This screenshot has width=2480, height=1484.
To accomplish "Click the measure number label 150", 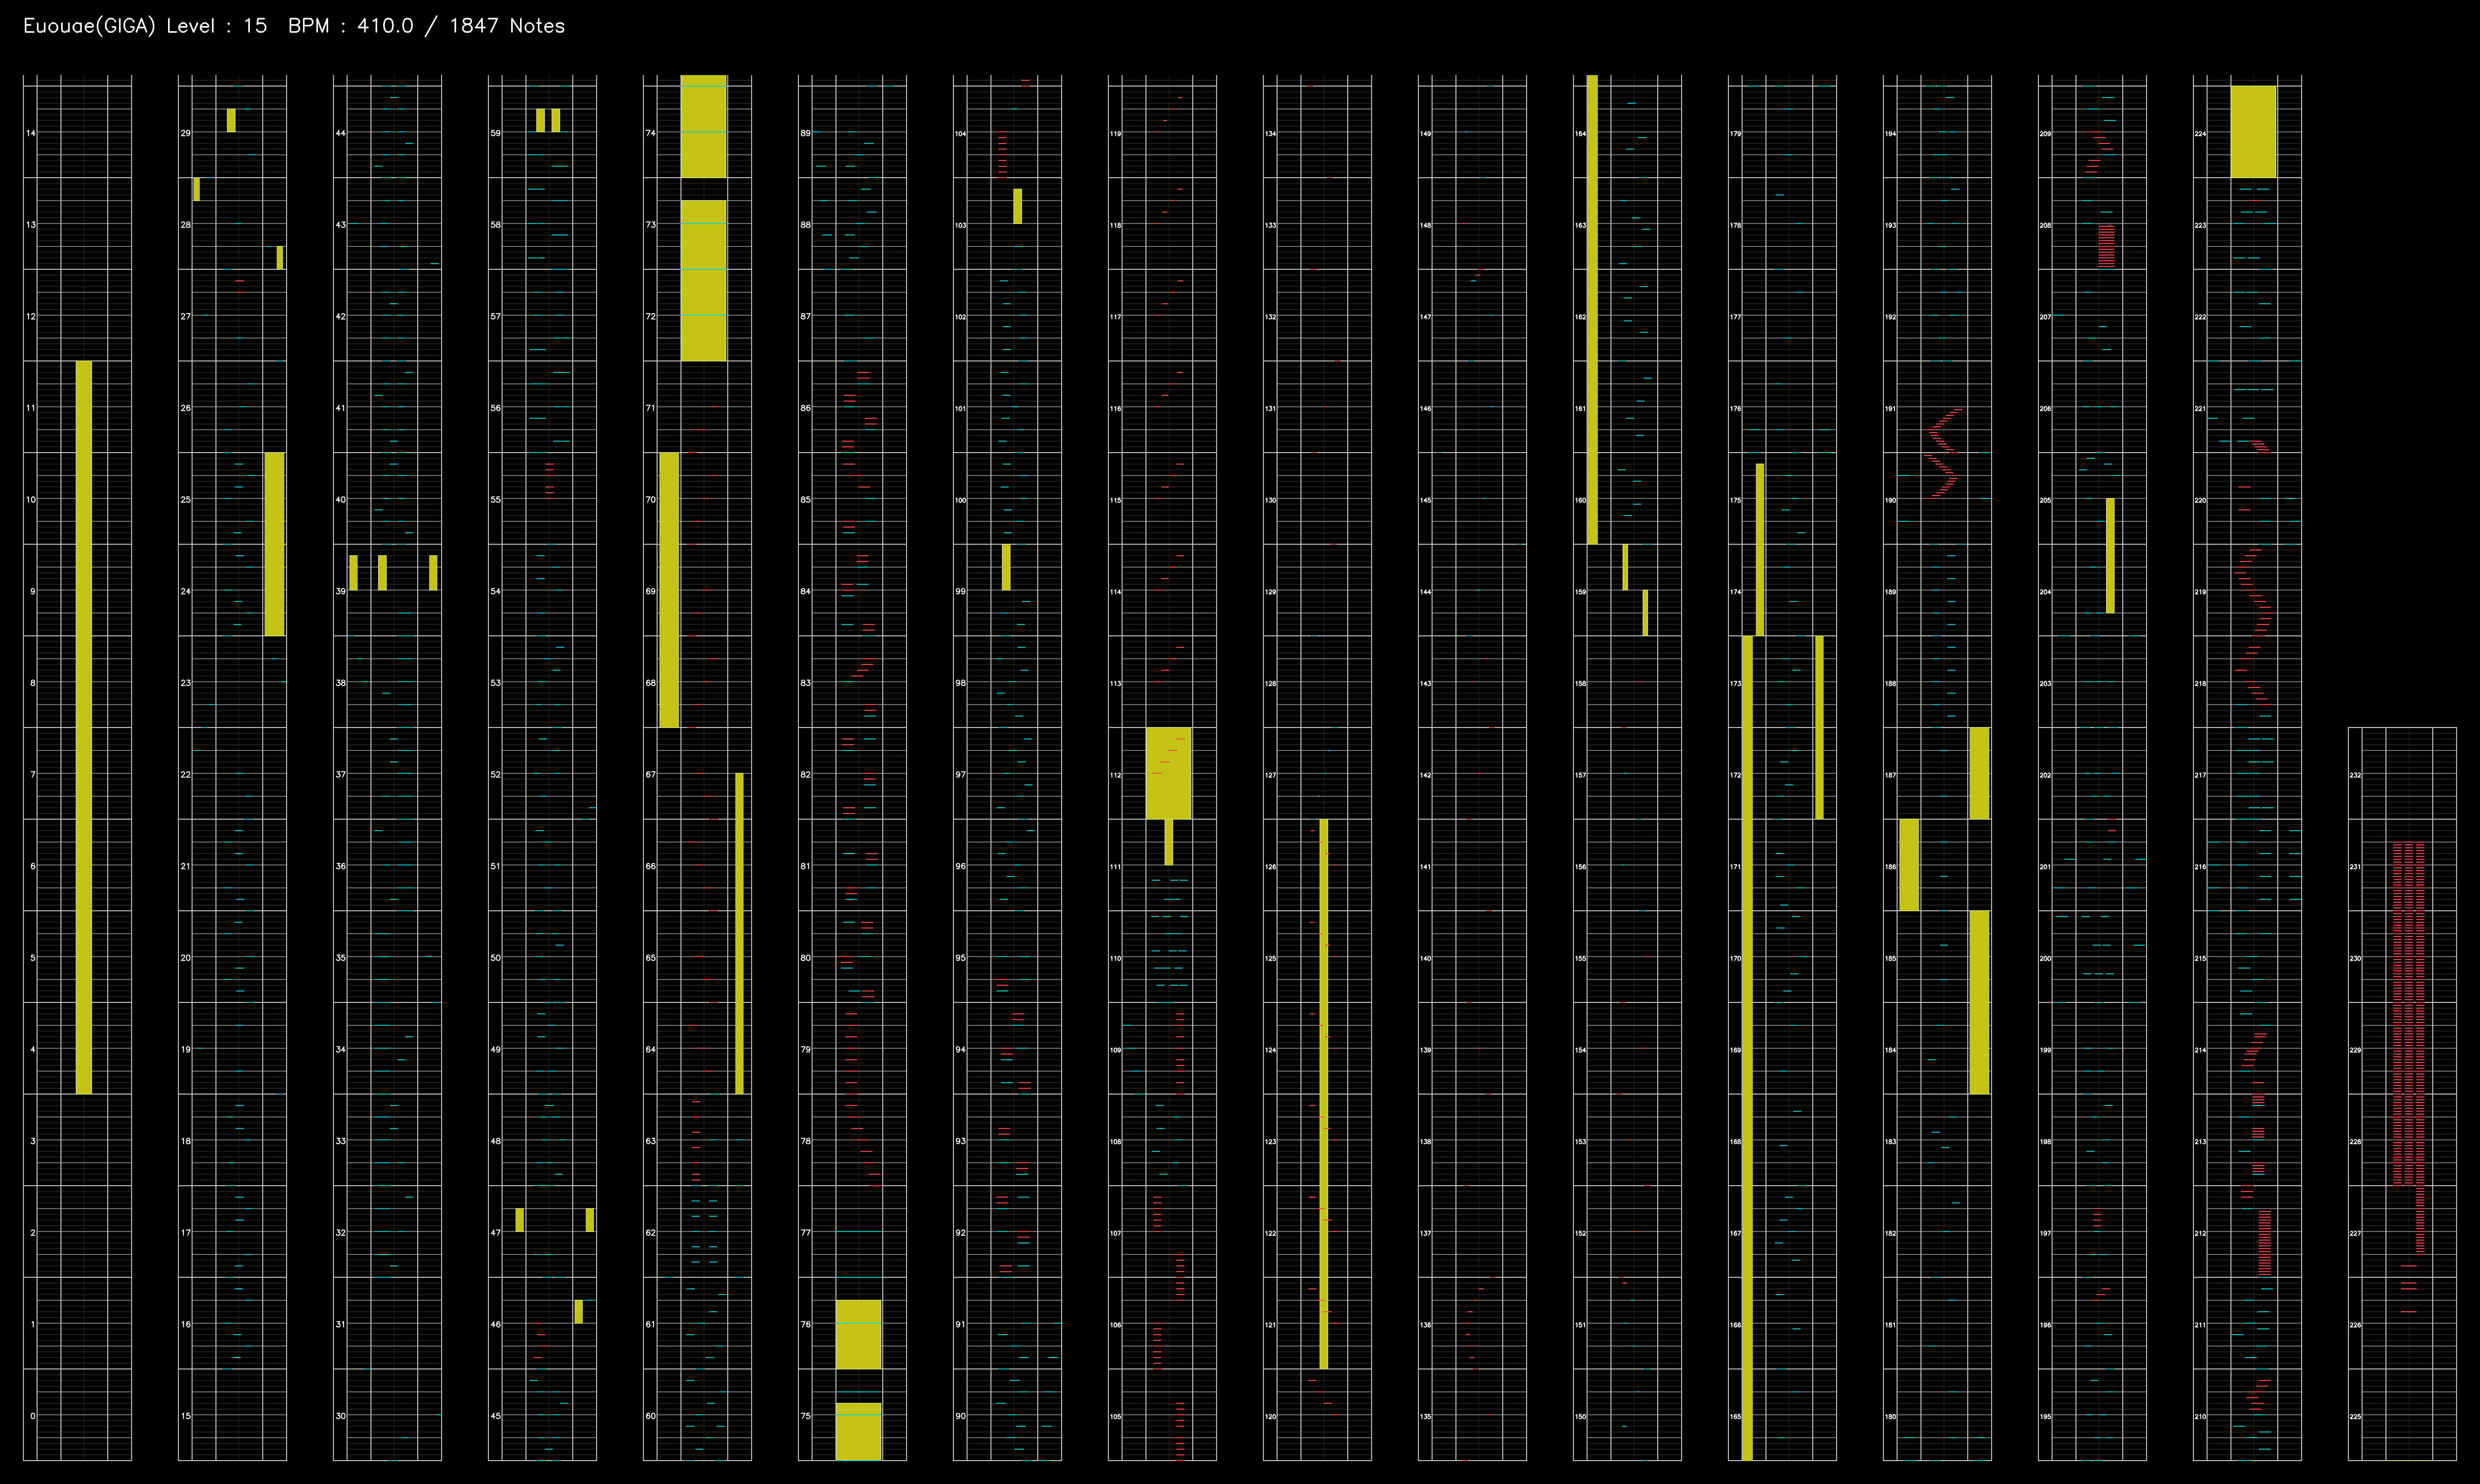I will click(1580, 1416).
